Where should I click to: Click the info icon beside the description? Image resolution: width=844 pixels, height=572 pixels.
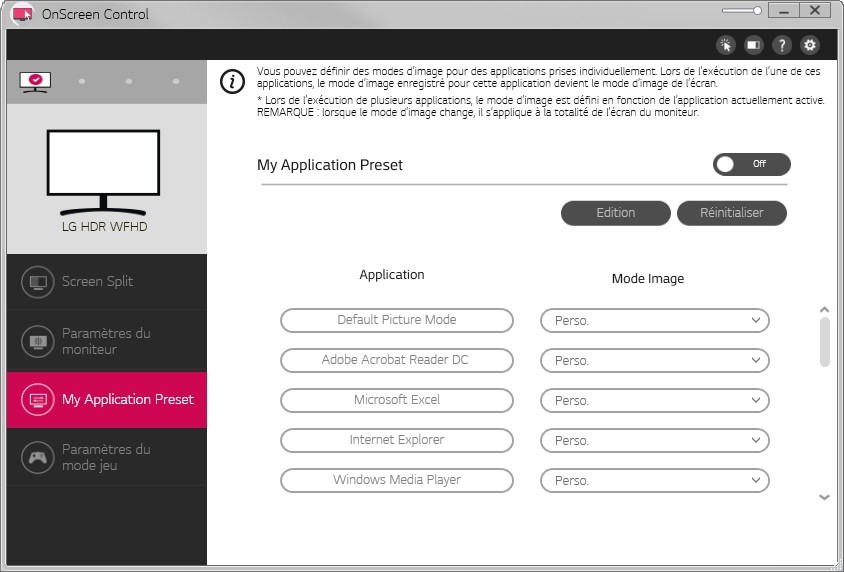click(x=232, y=82)
